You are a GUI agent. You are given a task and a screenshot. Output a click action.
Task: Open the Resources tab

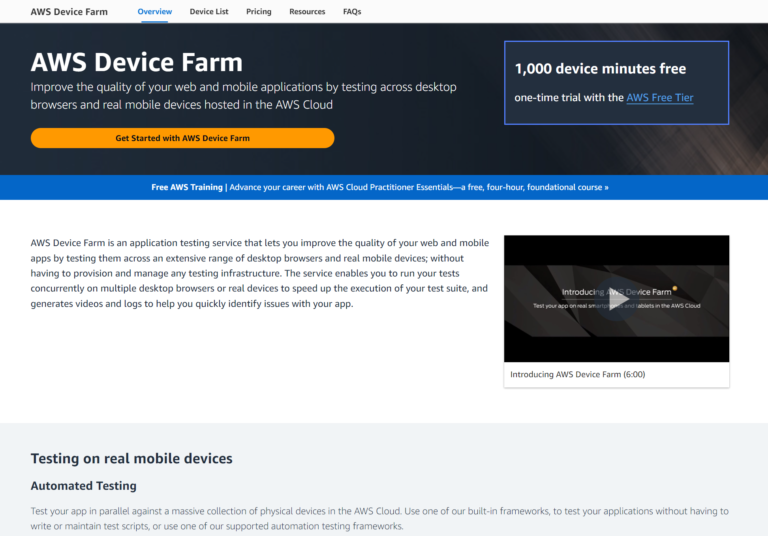click(307, 11)
